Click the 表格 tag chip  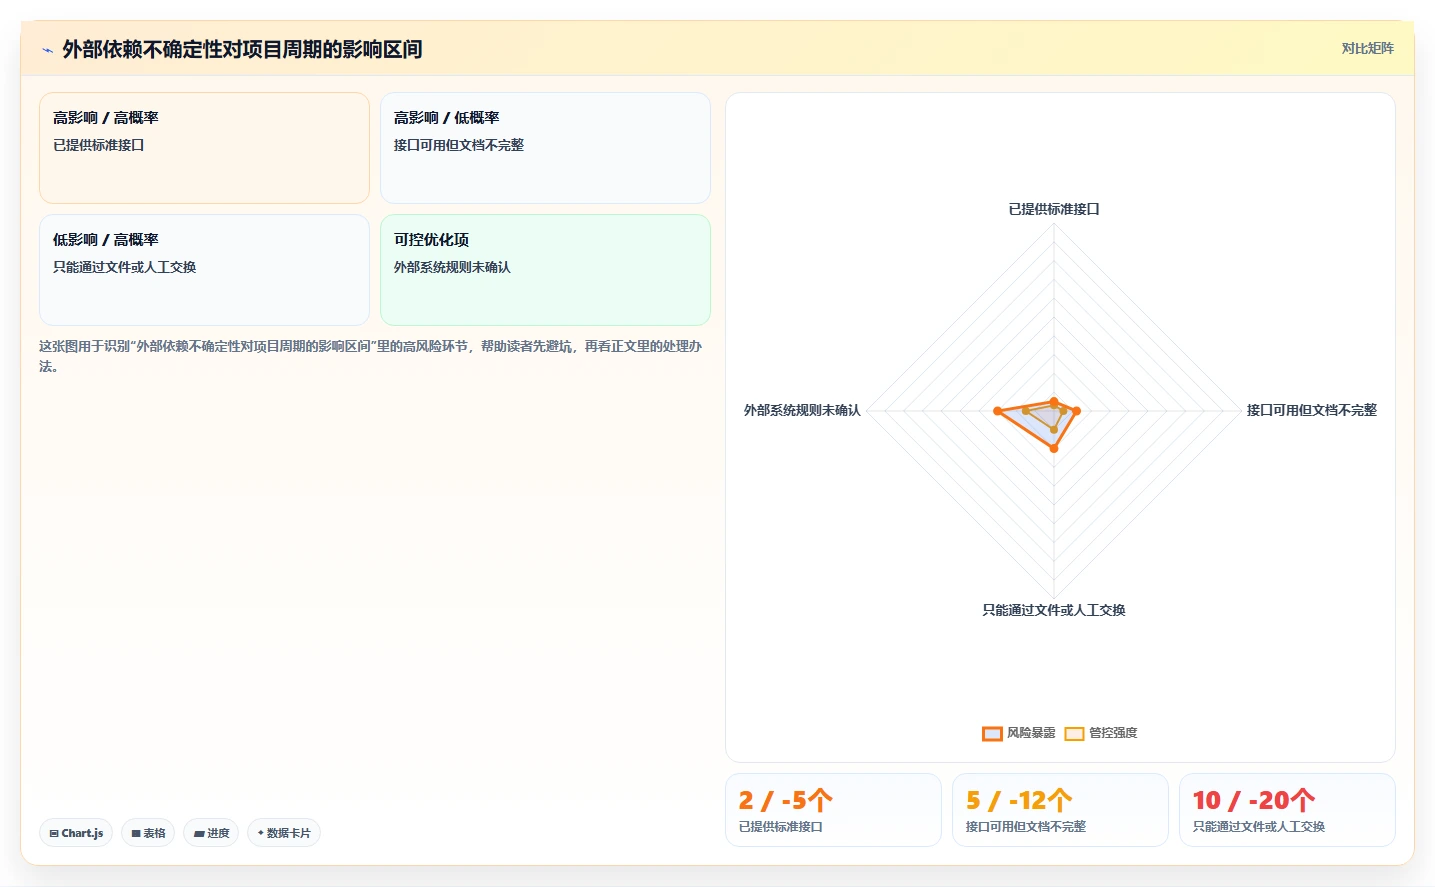tap(148, 833)
